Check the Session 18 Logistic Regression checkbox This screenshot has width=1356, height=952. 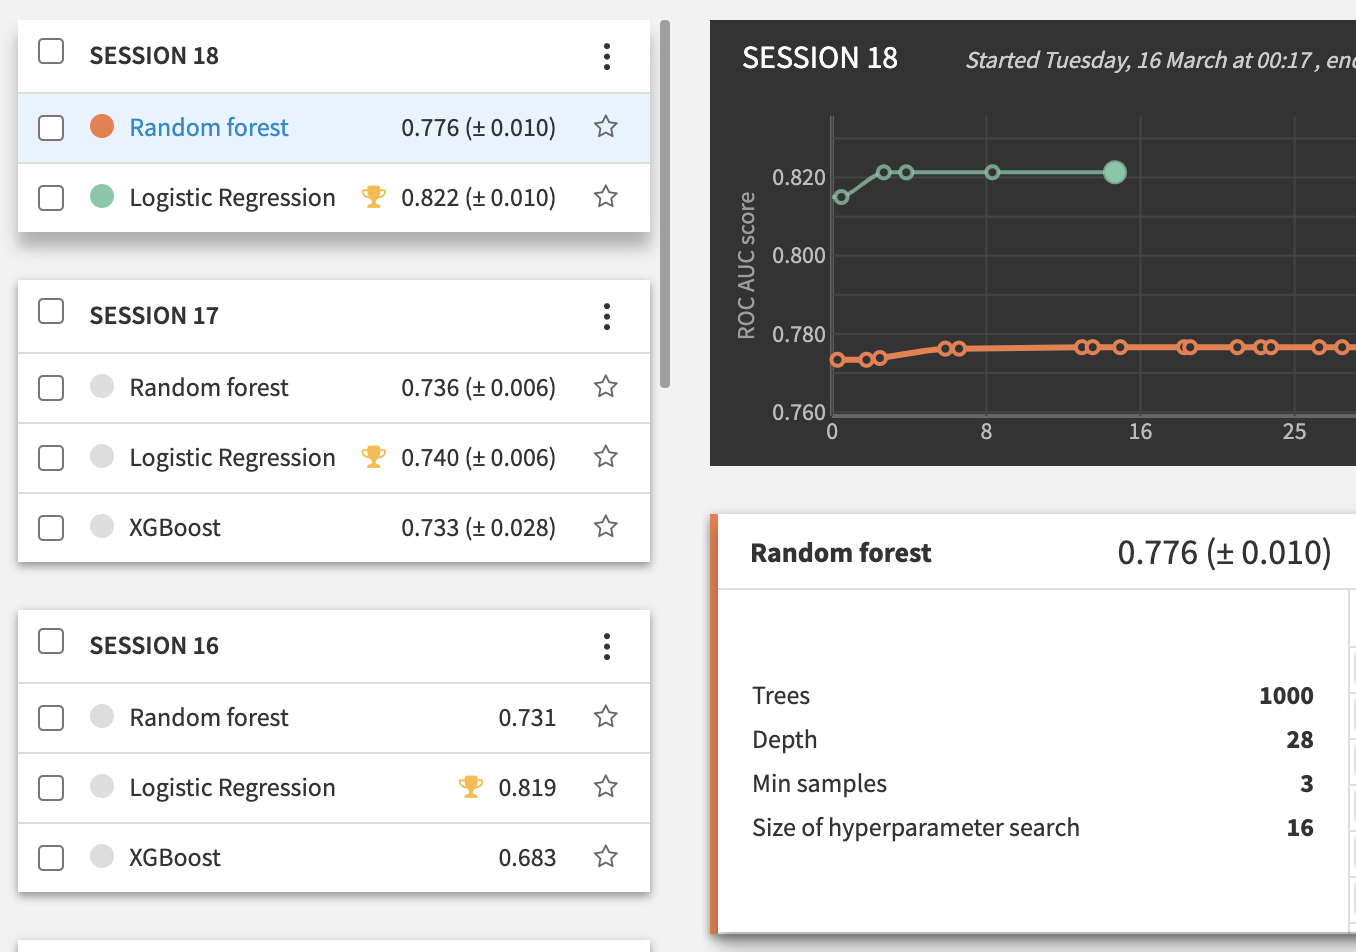click(51, 198)
